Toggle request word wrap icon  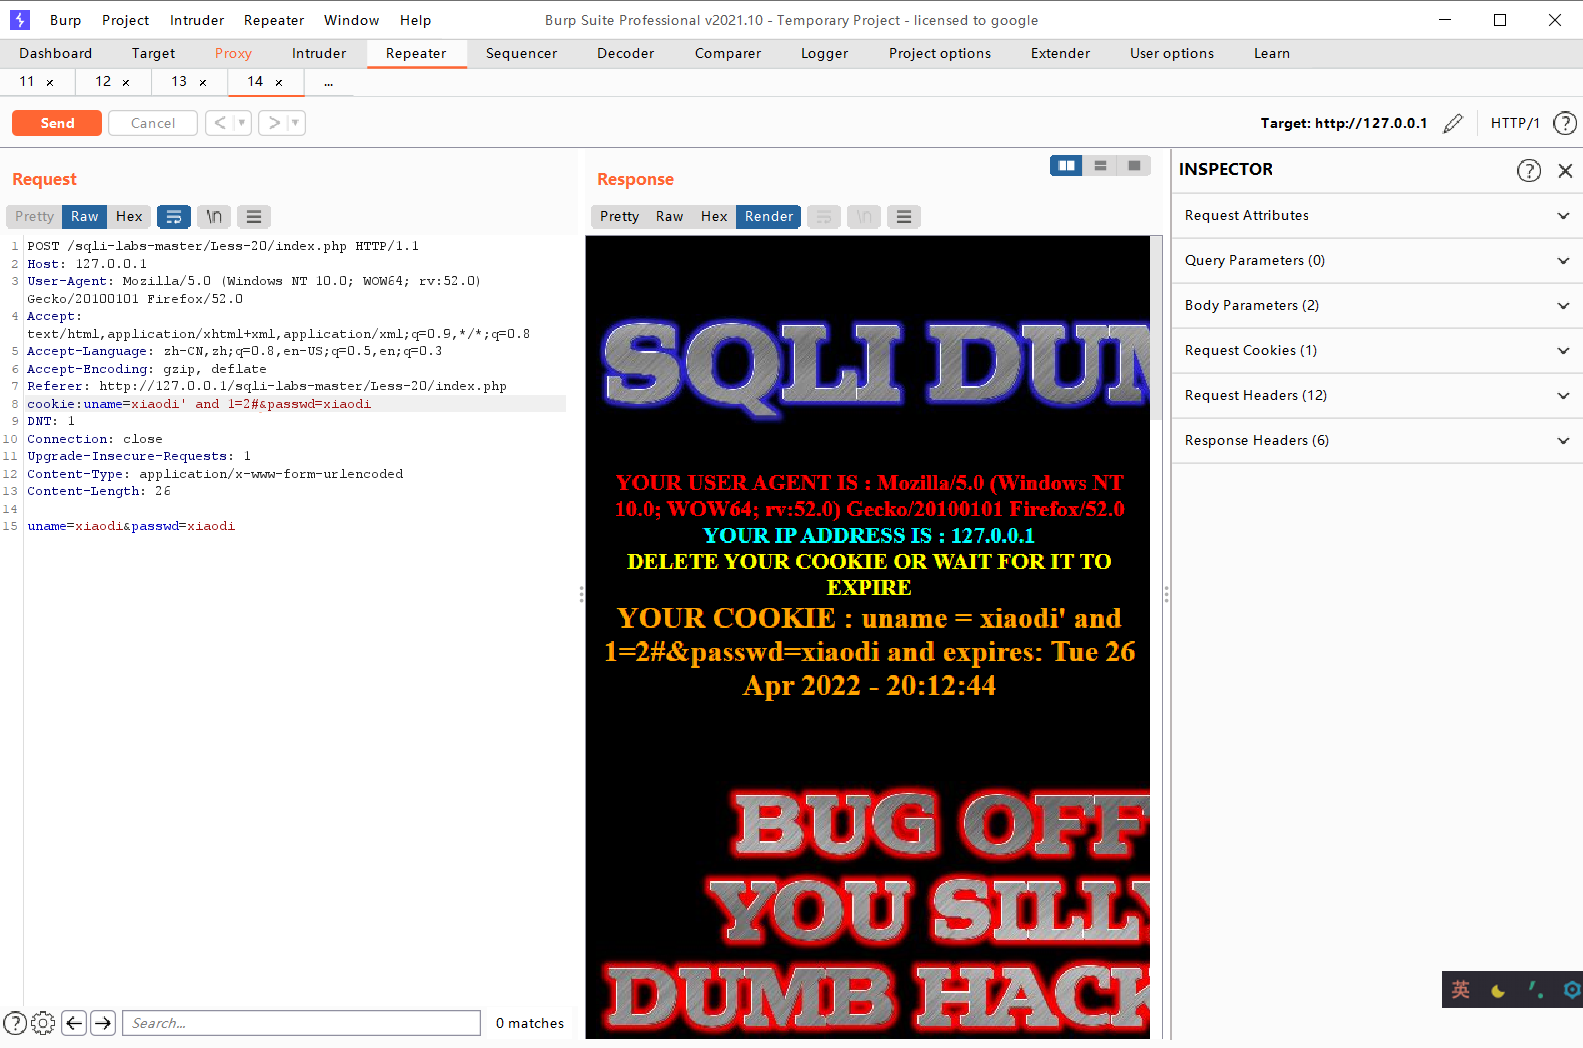pyautogui.click(x=174, y=216)
